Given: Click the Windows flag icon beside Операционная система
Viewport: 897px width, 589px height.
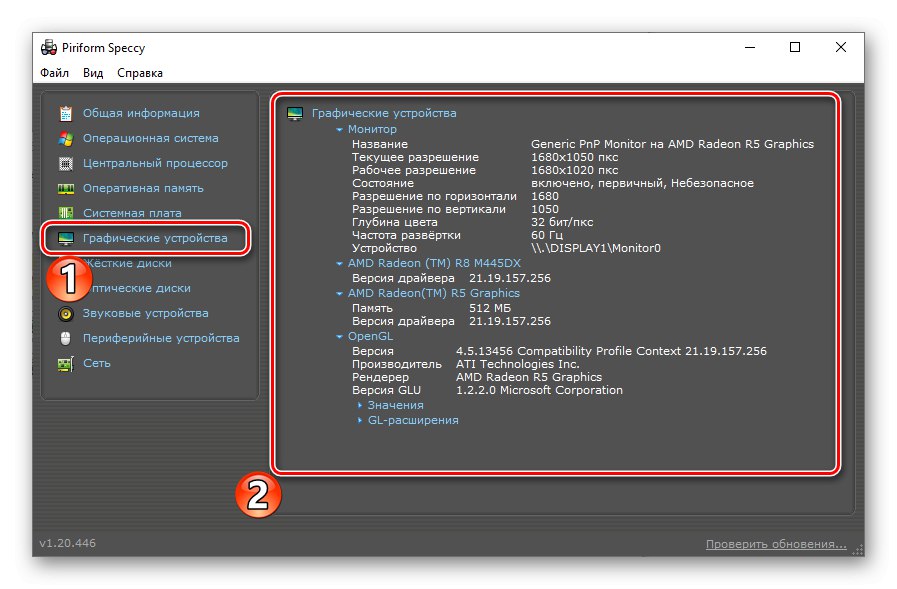Looking at the screenshot, I should [66, 138].
